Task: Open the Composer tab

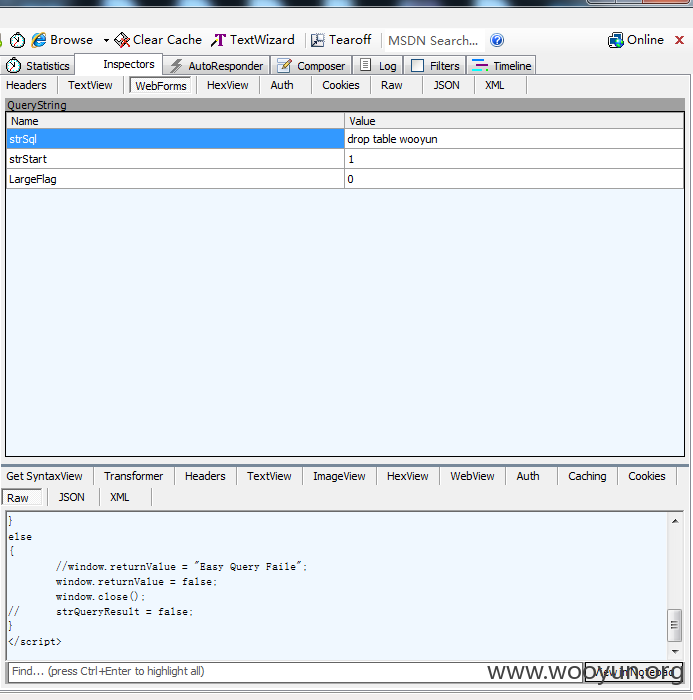Action: click(311, 66)
